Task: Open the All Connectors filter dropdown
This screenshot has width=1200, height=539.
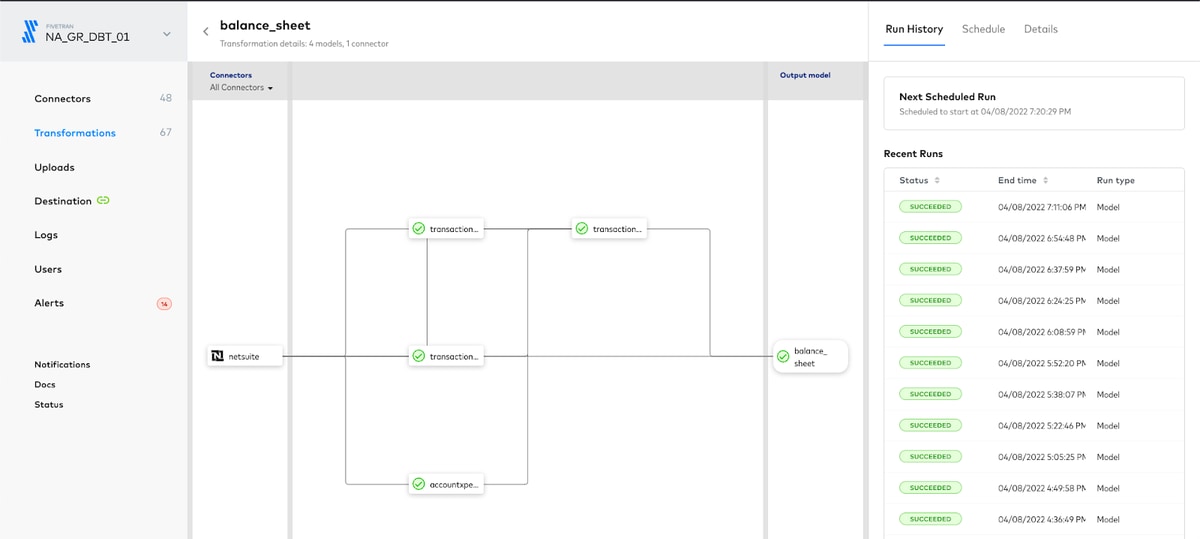Action: pyautogui.click(x=241, y=88)
